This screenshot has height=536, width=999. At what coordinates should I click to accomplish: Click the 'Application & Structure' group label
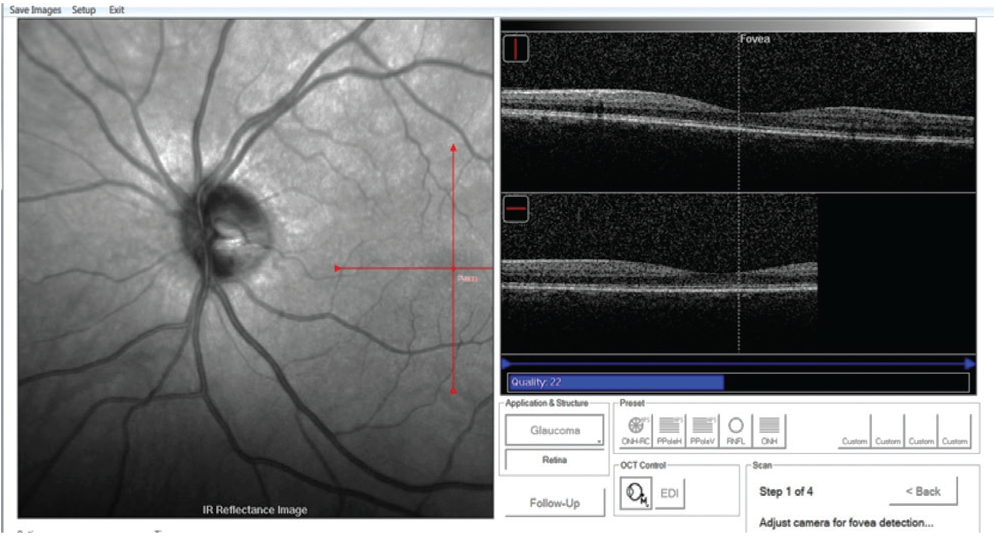[547, 403]
